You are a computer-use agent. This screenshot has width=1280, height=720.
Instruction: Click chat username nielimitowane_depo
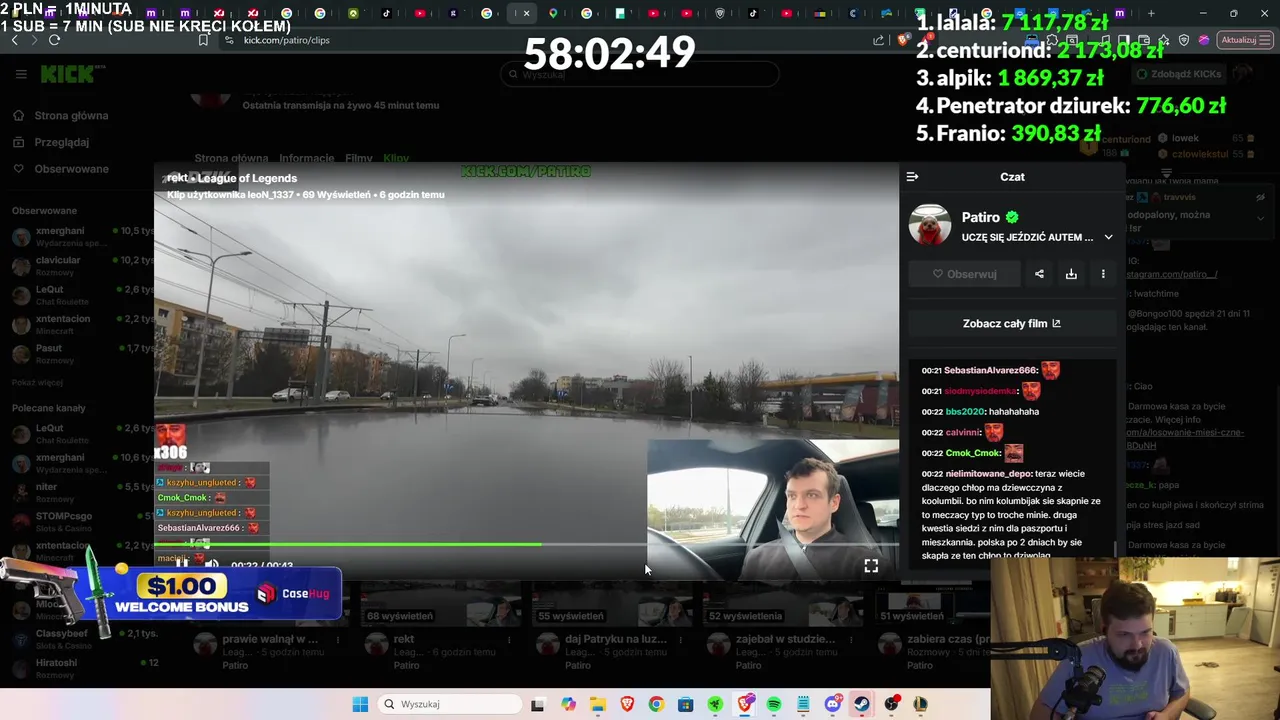988,474
